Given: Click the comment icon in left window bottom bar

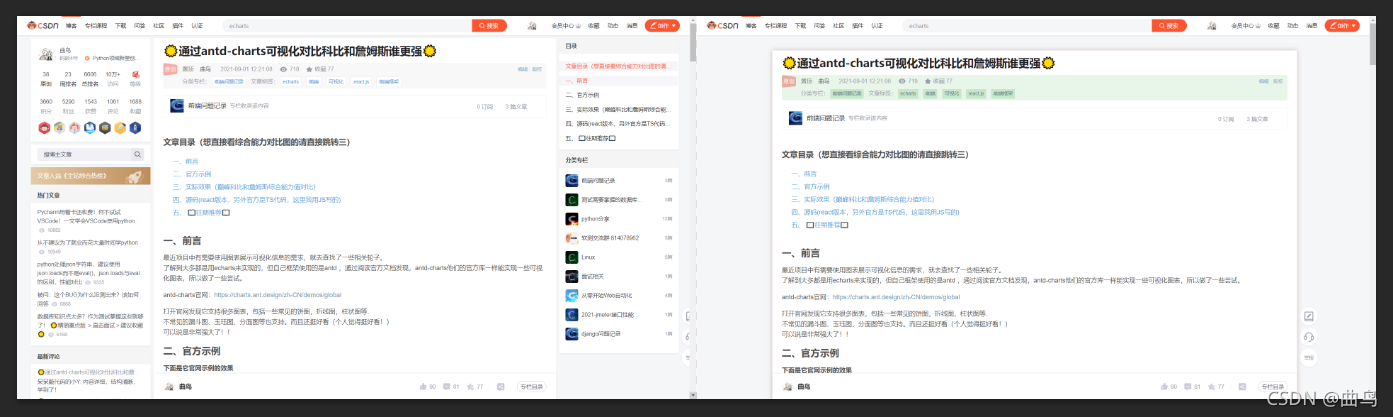Looking at the screenshot, I should pos(447,386).
